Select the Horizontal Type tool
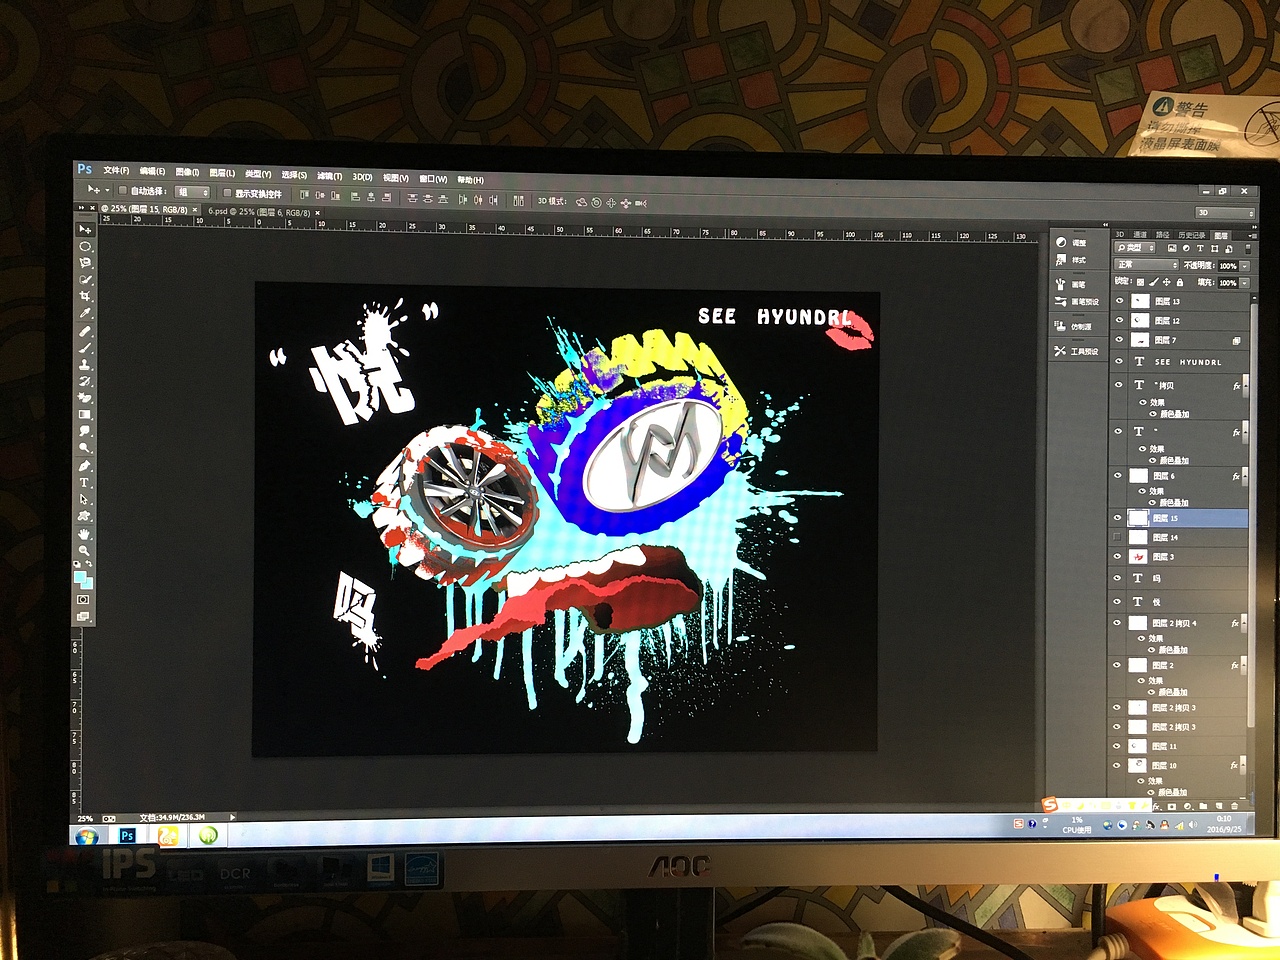The width and height of the screenshot is (1280, 960). [x=85, y=483]
